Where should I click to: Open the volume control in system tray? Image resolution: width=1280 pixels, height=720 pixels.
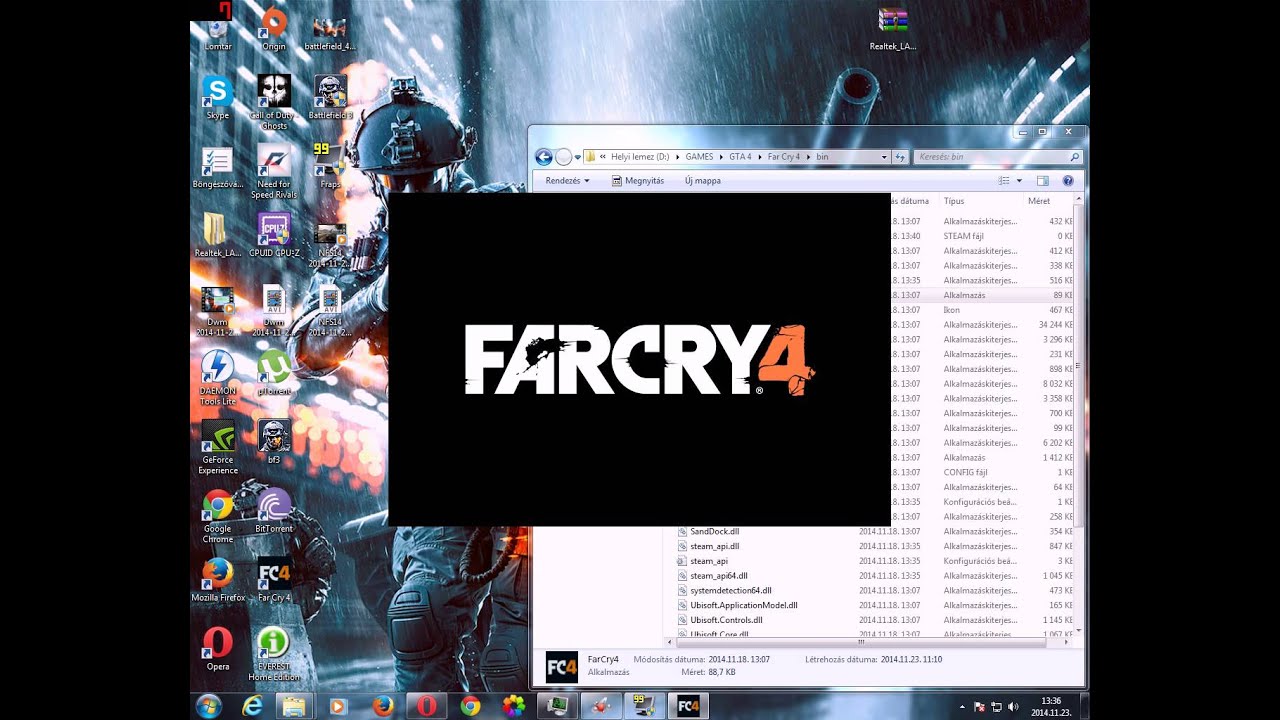(x=1013, y=707)
